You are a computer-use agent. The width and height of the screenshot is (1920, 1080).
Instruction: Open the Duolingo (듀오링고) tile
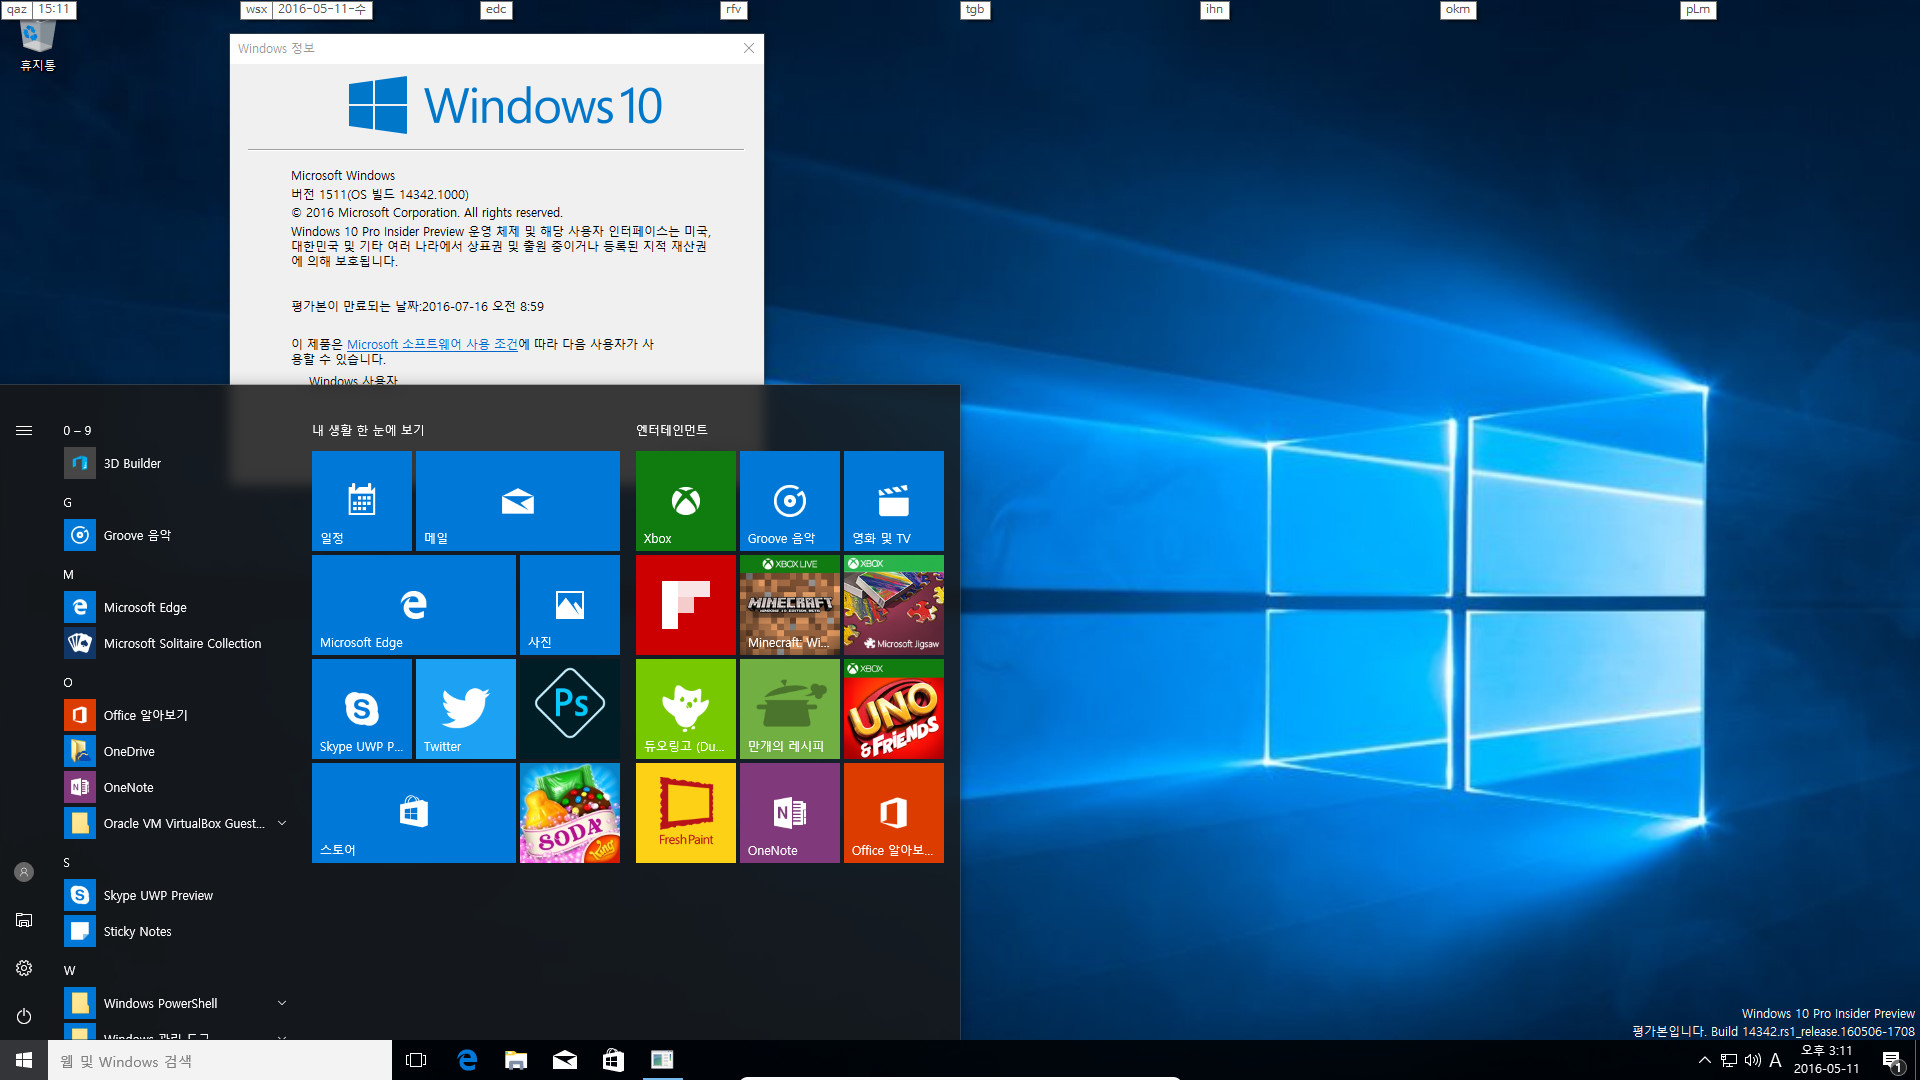(x=686, y=709)
